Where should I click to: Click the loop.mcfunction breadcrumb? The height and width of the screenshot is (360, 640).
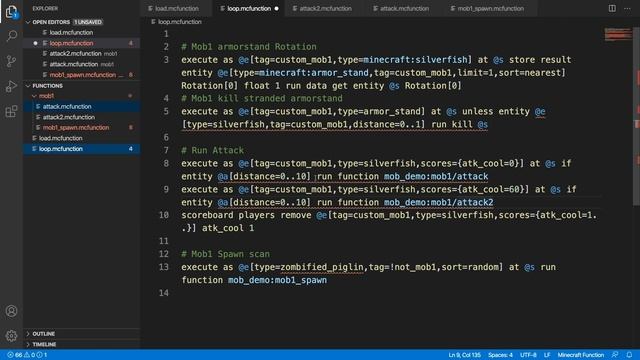click(179, 22)
